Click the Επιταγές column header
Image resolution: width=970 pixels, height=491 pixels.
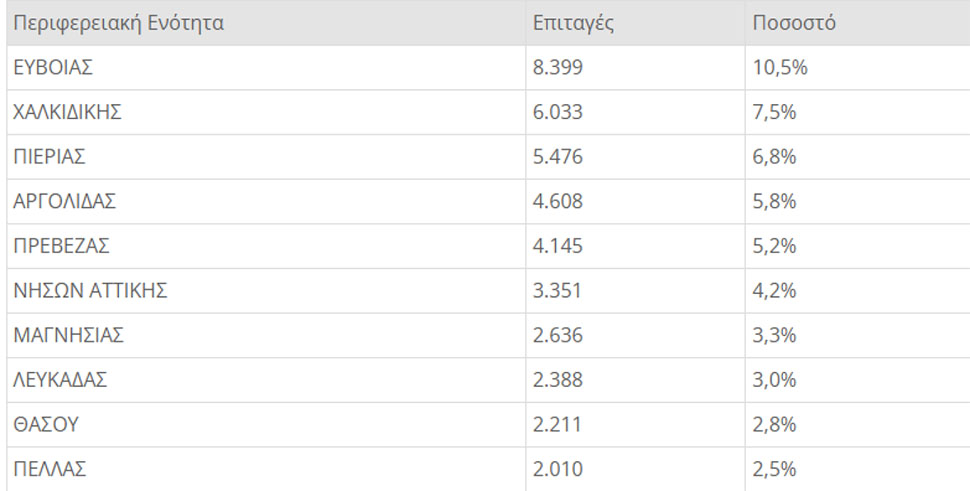(x=573, y=23)
